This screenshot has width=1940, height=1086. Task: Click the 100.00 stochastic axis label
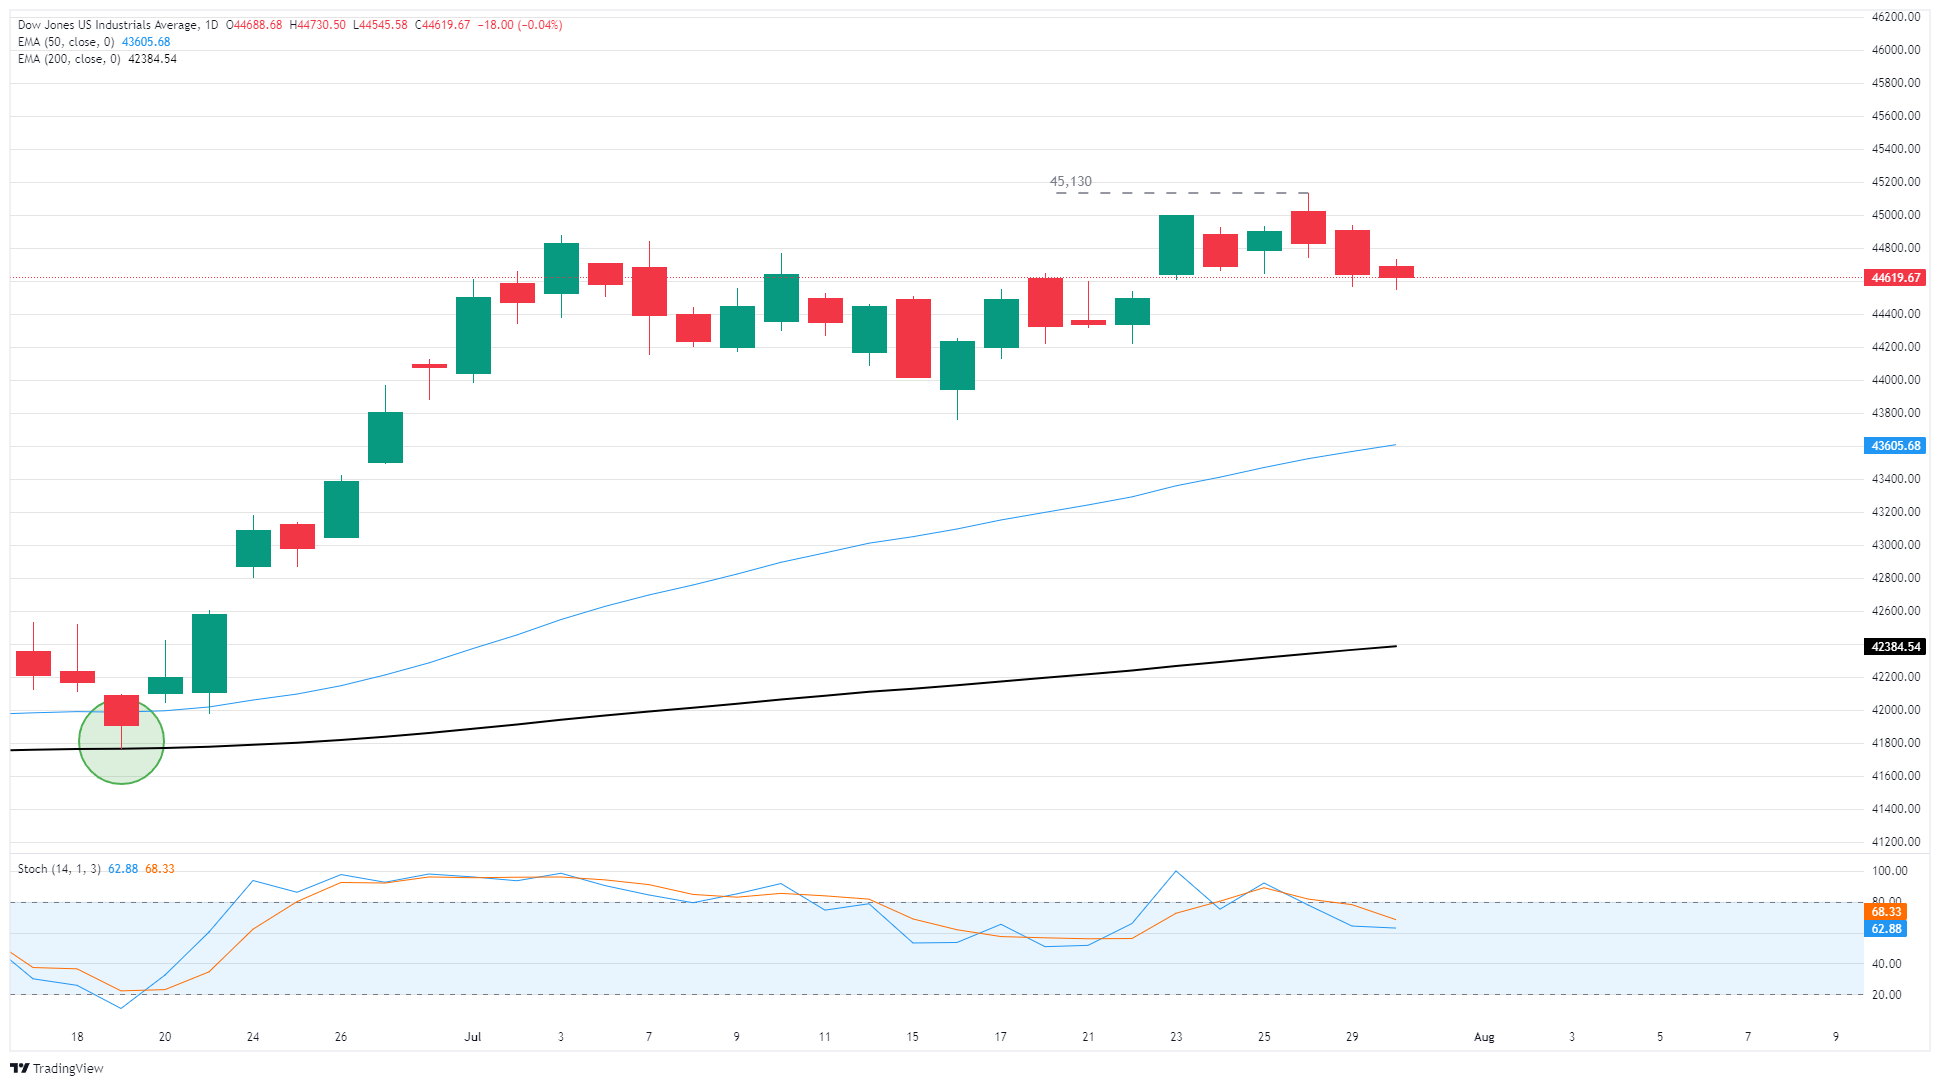(1889, 871)
